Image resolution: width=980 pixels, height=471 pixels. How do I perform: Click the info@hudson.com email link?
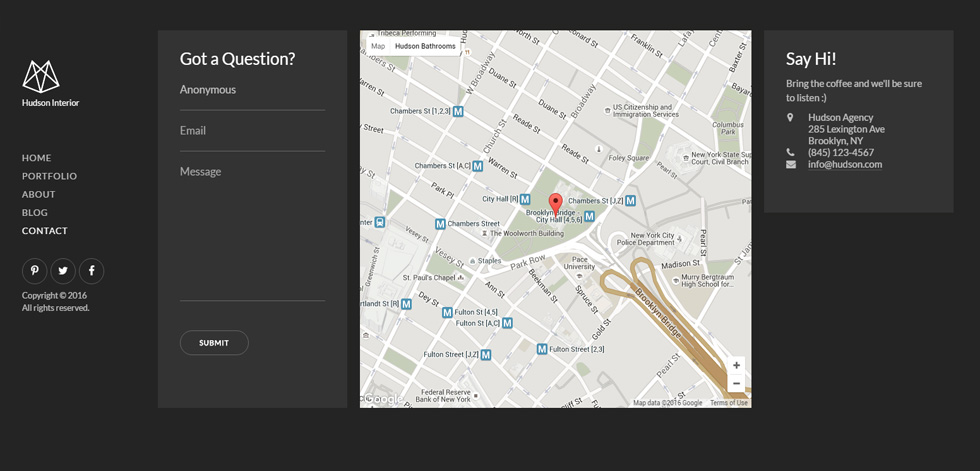(845, 164)
